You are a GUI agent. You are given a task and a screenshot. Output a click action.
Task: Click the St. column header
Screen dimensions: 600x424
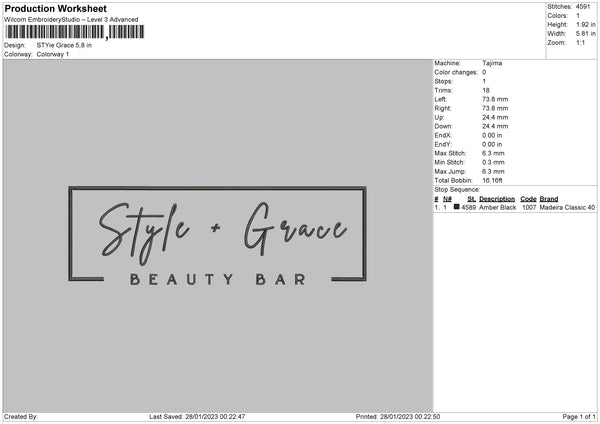pyautogui.click(x=471, y=199)
